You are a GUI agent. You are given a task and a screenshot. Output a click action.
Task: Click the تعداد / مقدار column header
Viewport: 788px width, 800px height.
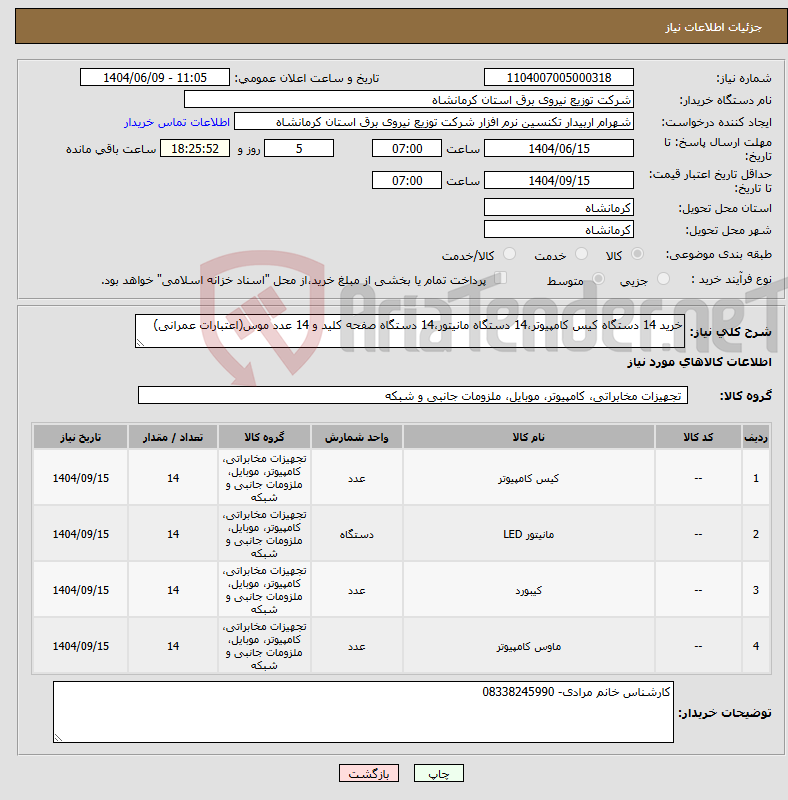173,437
